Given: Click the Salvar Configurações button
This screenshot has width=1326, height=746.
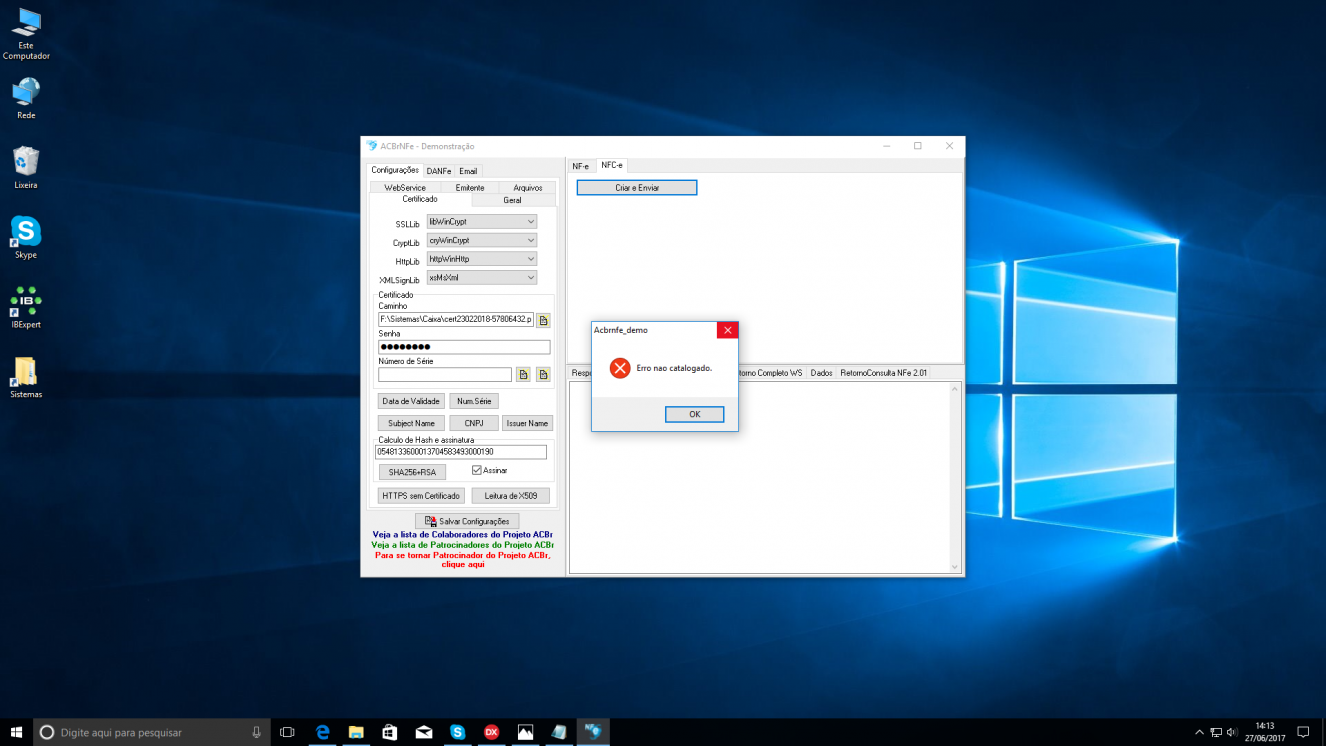Looking at the screenshot, I should 467,521.
